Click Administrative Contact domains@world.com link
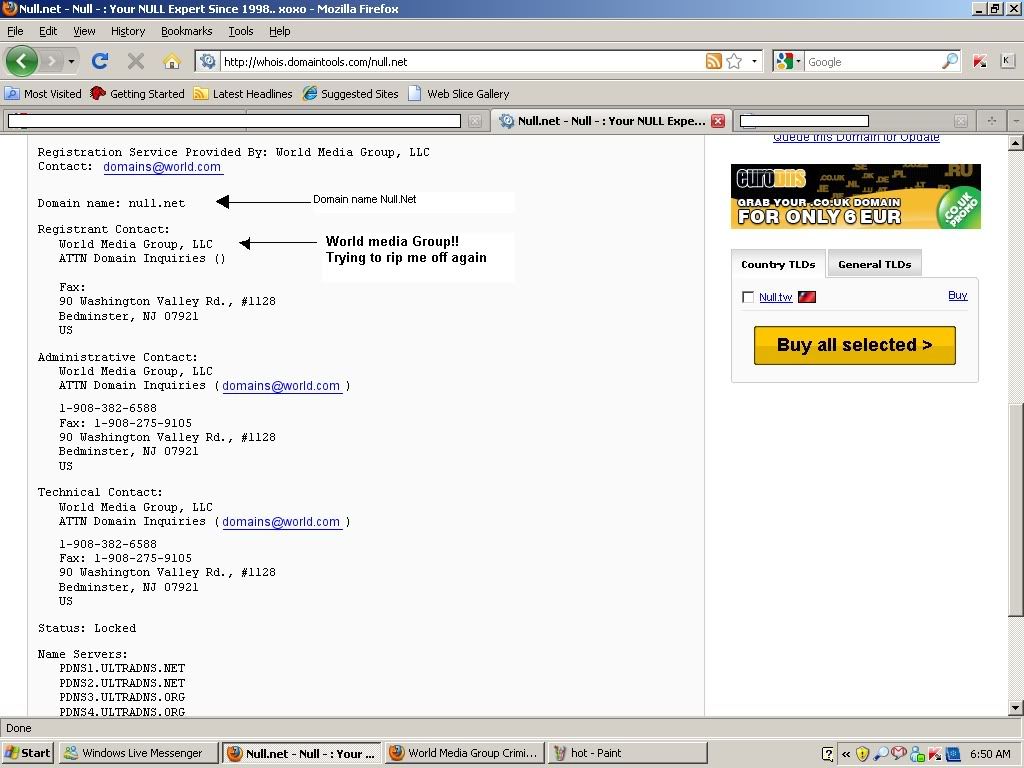The height and width of the screenshot is (768, 1024). tap(281, 385)
